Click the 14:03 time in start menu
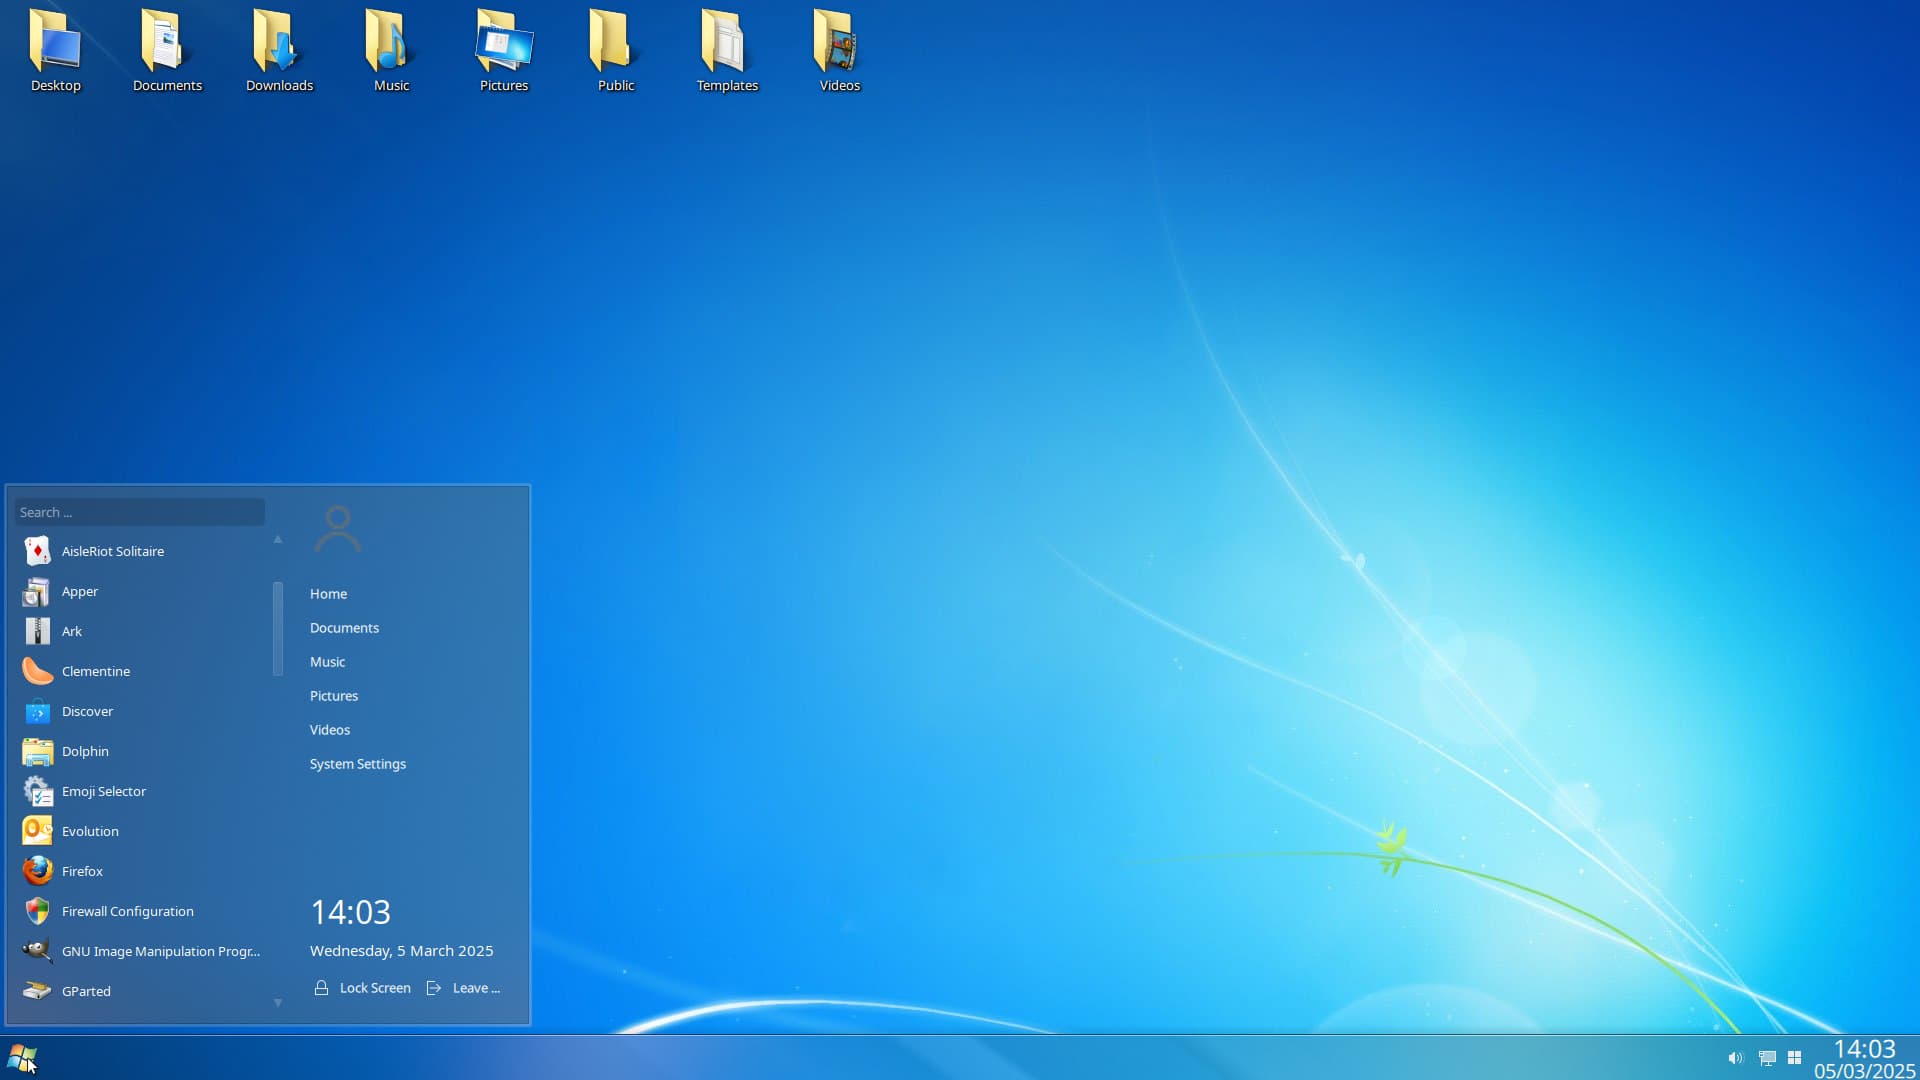The height and width of the screenshot is (1080, 1920). tap(350, 912)
